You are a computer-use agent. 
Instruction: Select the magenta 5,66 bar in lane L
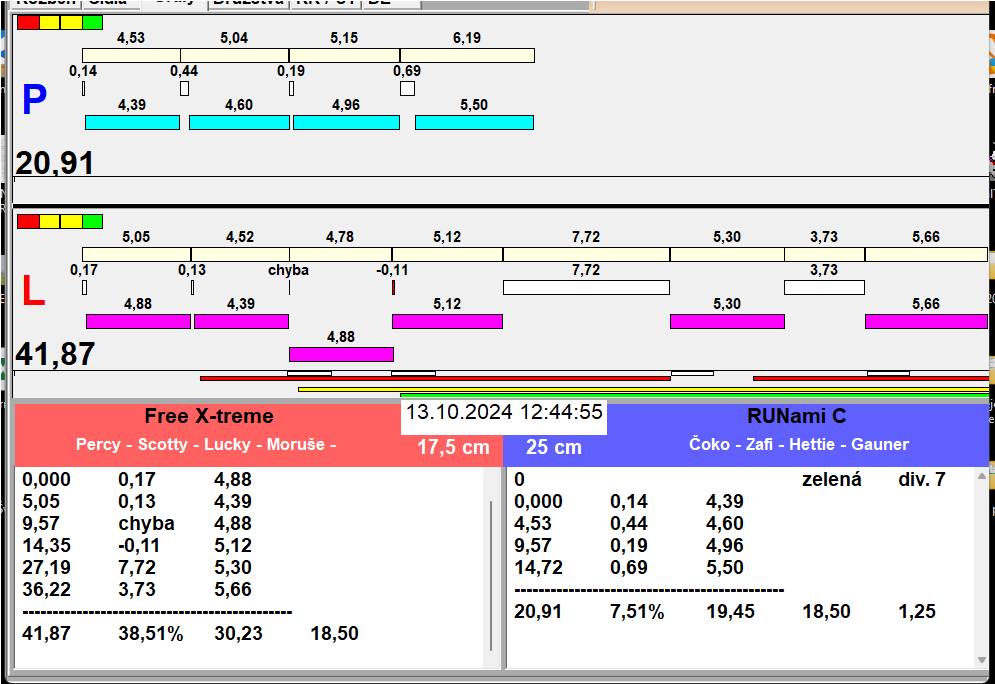(x=926, y=321)
